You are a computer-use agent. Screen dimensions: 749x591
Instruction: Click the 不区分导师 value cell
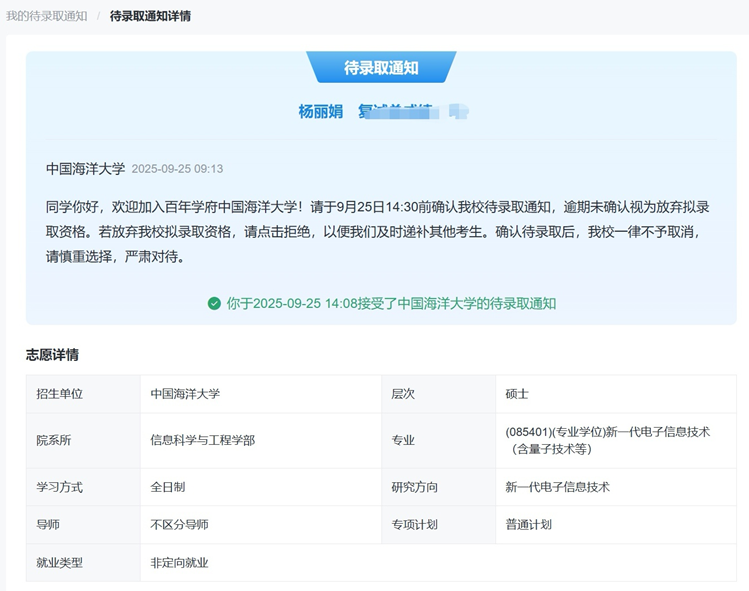(261, 525)
